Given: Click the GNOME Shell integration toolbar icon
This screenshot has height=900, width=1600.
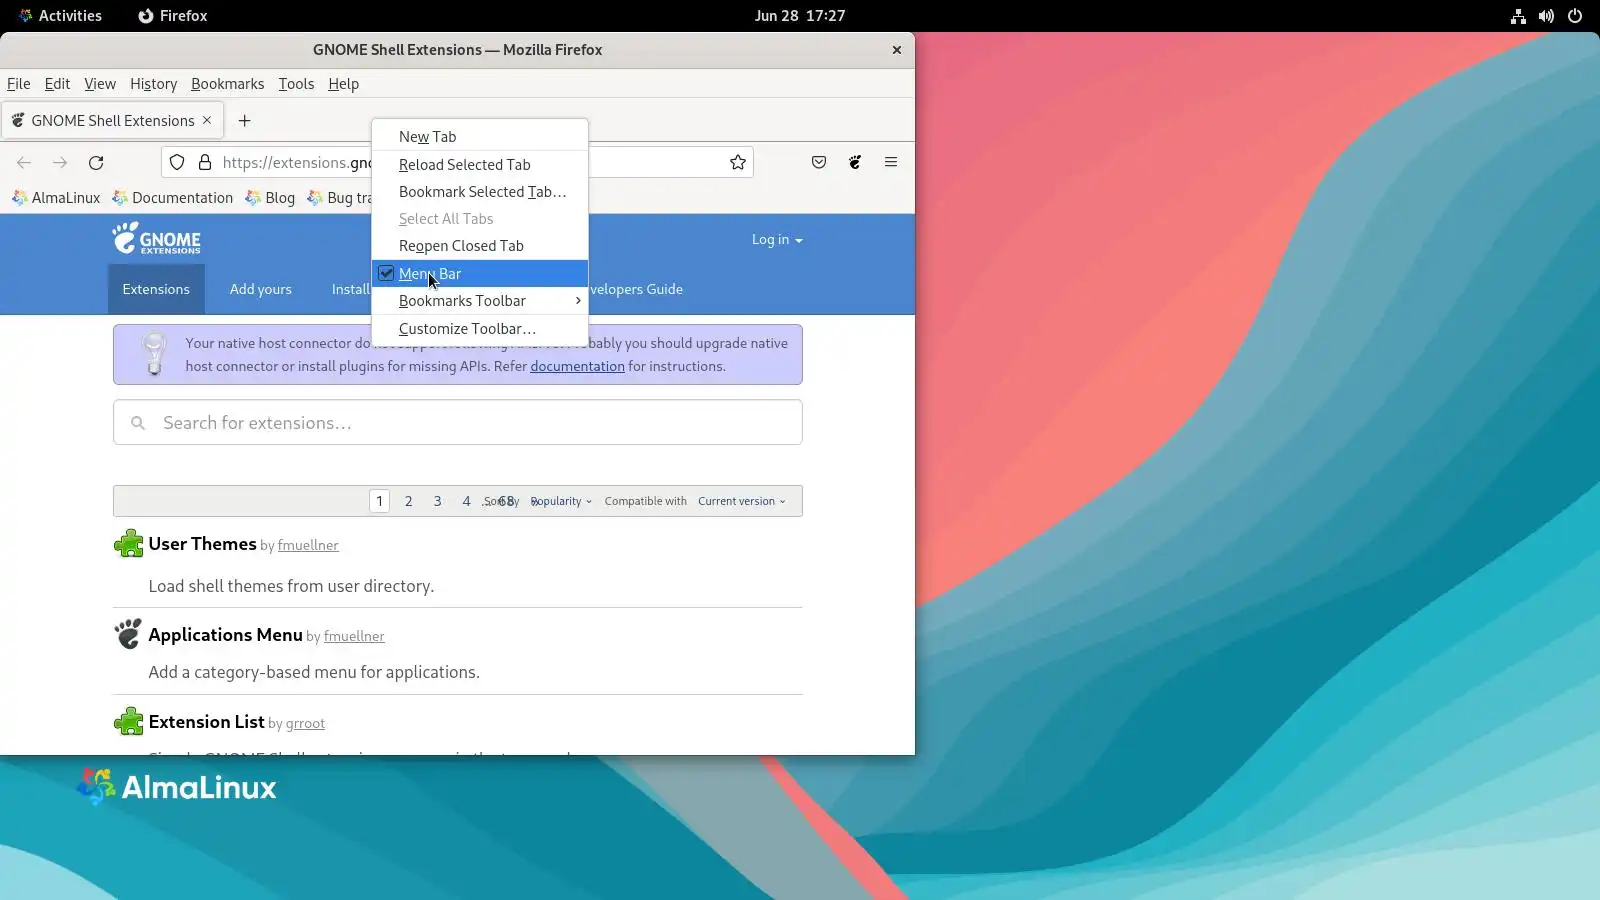Looking at the screenshot, I should [x=855, y=163].
